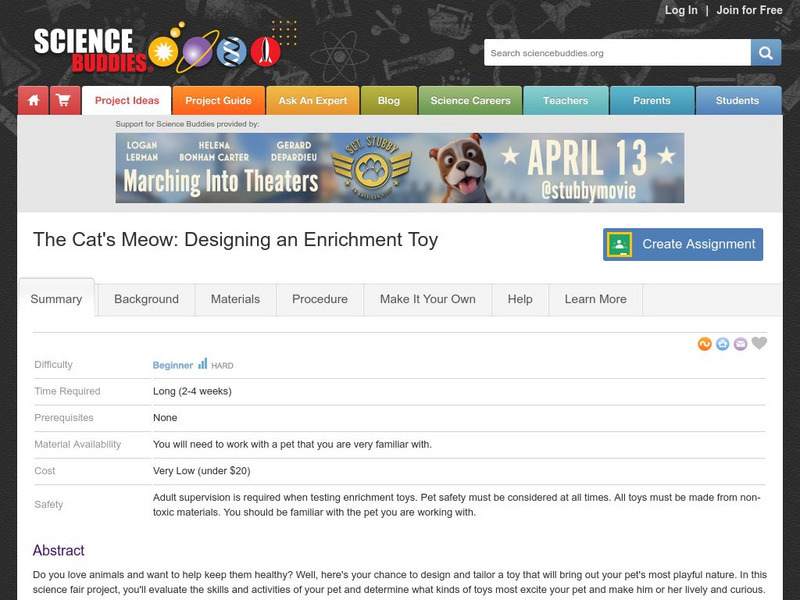Switch to the Materials tab
800x600 pixels.
(235, 299)
